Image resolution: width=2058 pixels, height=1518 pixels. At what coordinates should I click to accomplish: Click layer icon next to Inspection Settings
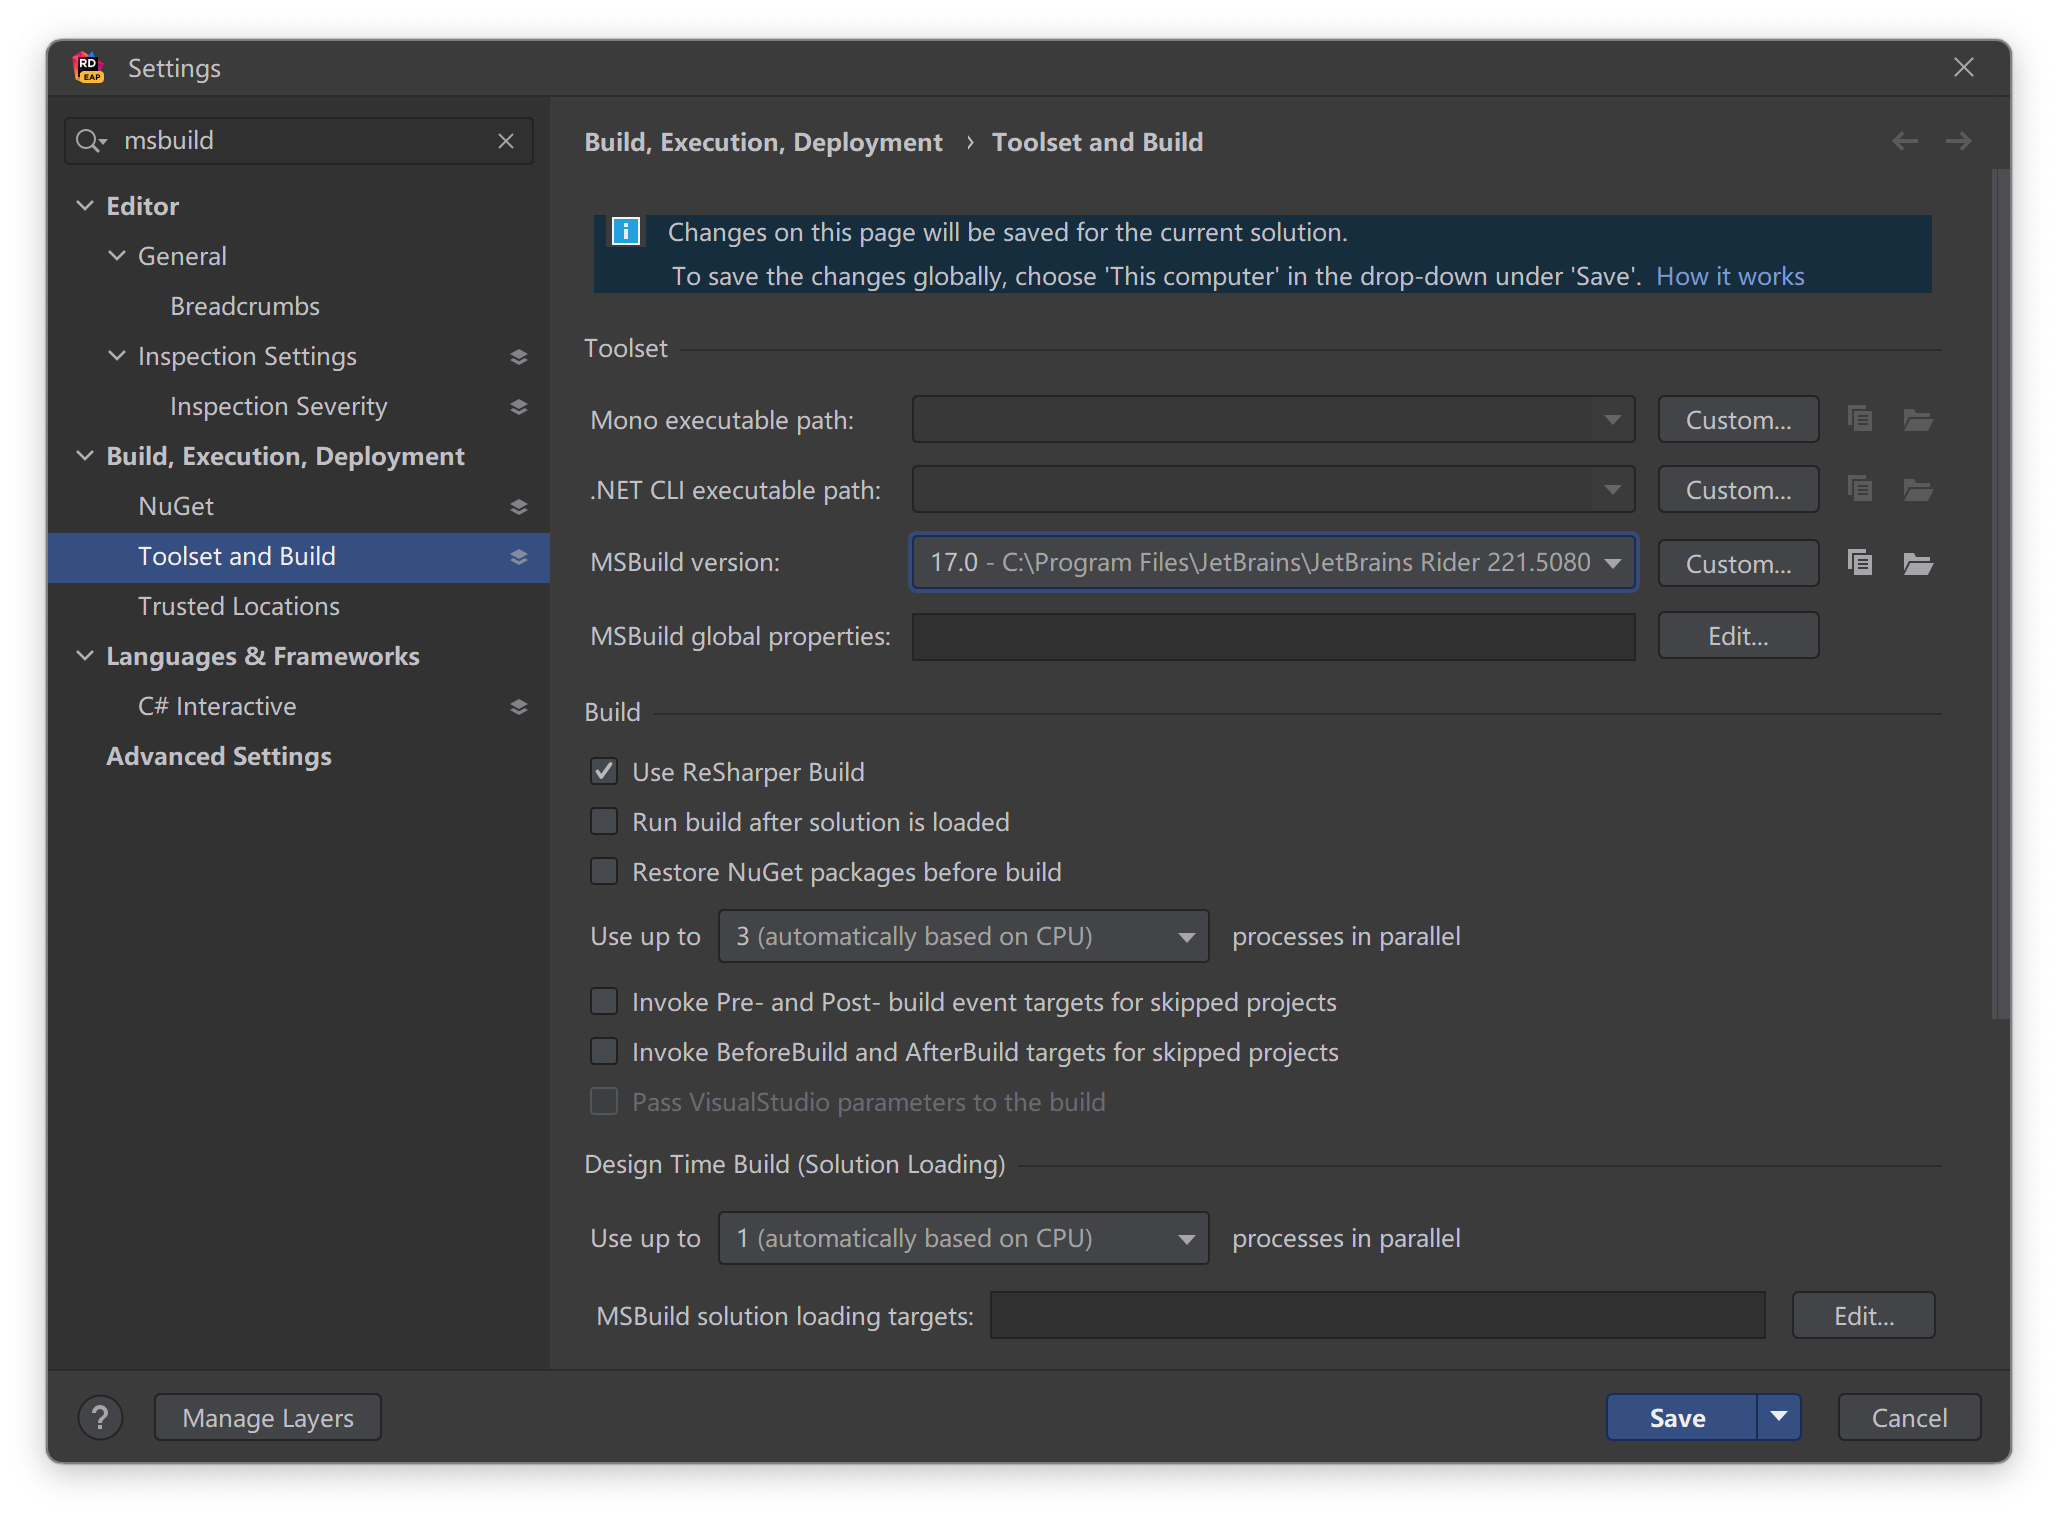[518, 357]
